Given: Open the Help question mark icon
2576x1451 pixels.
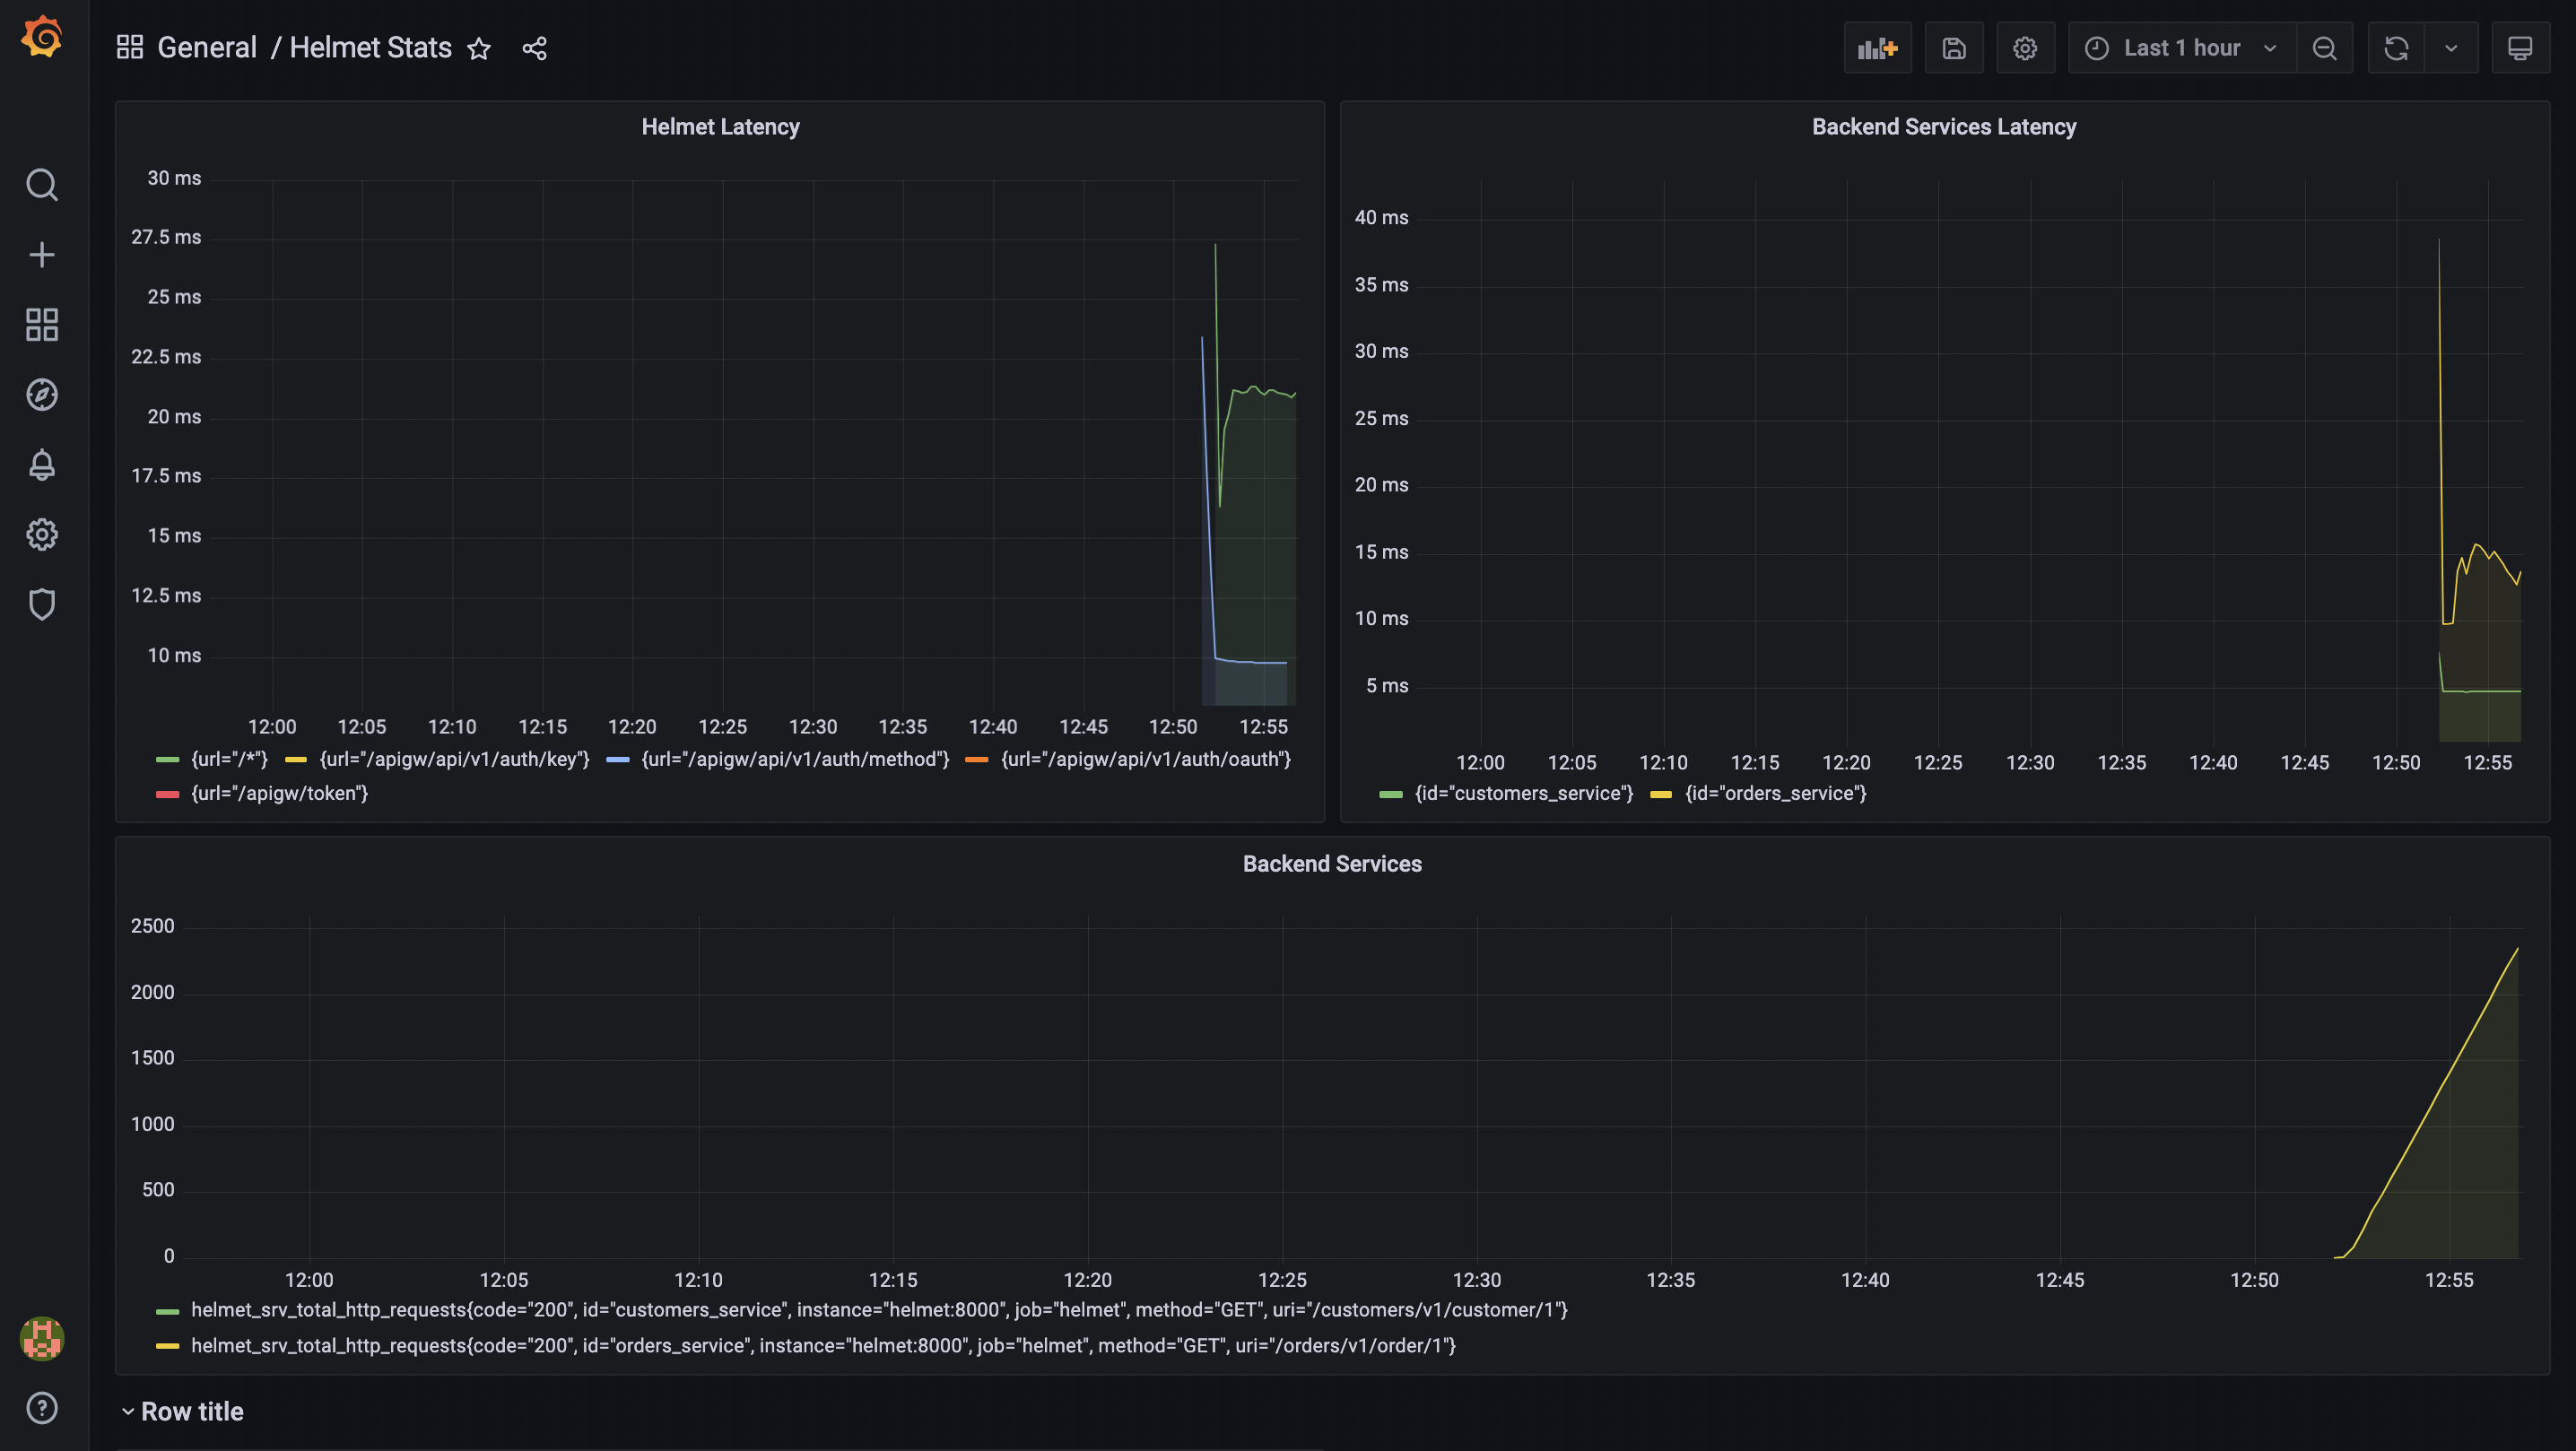Looking at the screenshot, I should [x=42, y=1408].
